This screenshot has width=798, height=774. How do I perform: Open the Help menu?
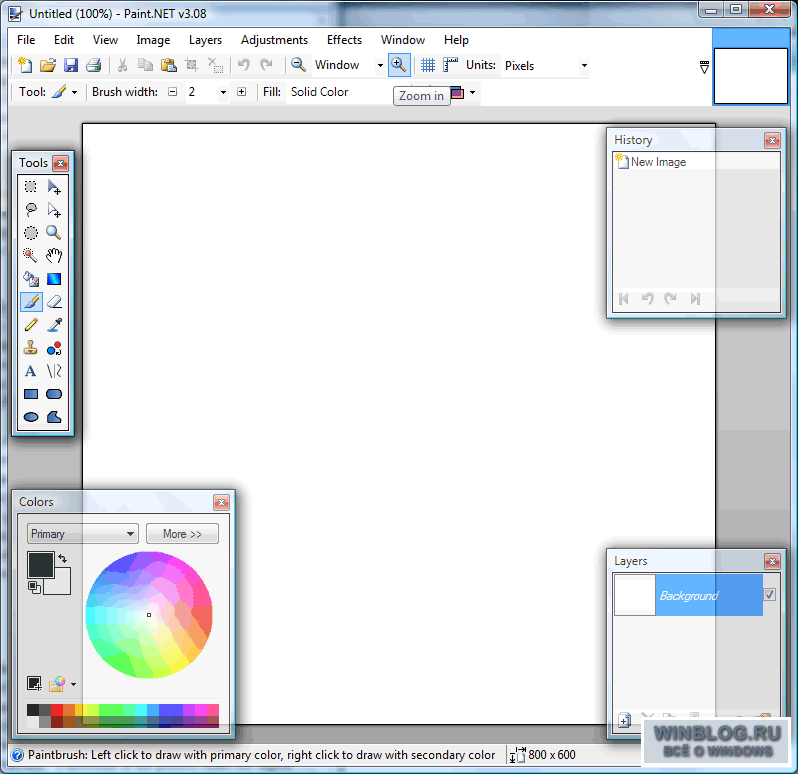(456, 40)
